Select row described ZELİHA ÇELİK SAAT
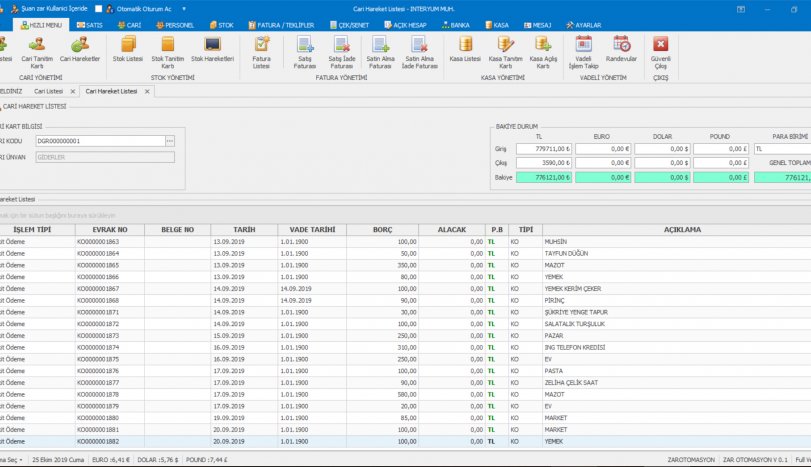This screenshot has height=467, width=811. point(406,383)
